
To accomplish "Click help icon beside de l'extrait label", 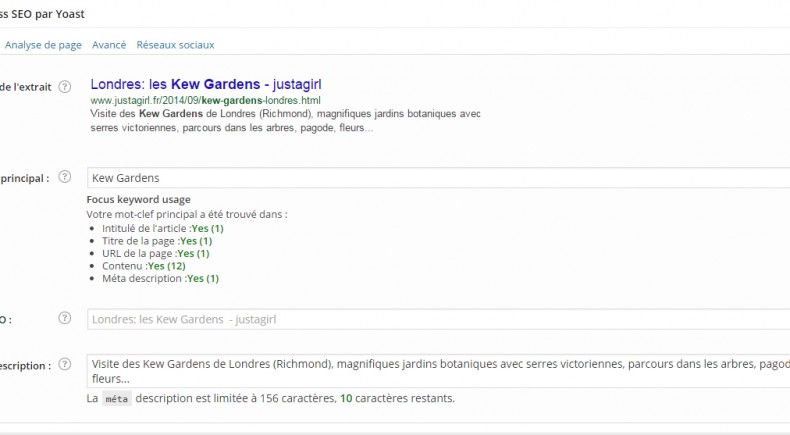I will [64, 87].
